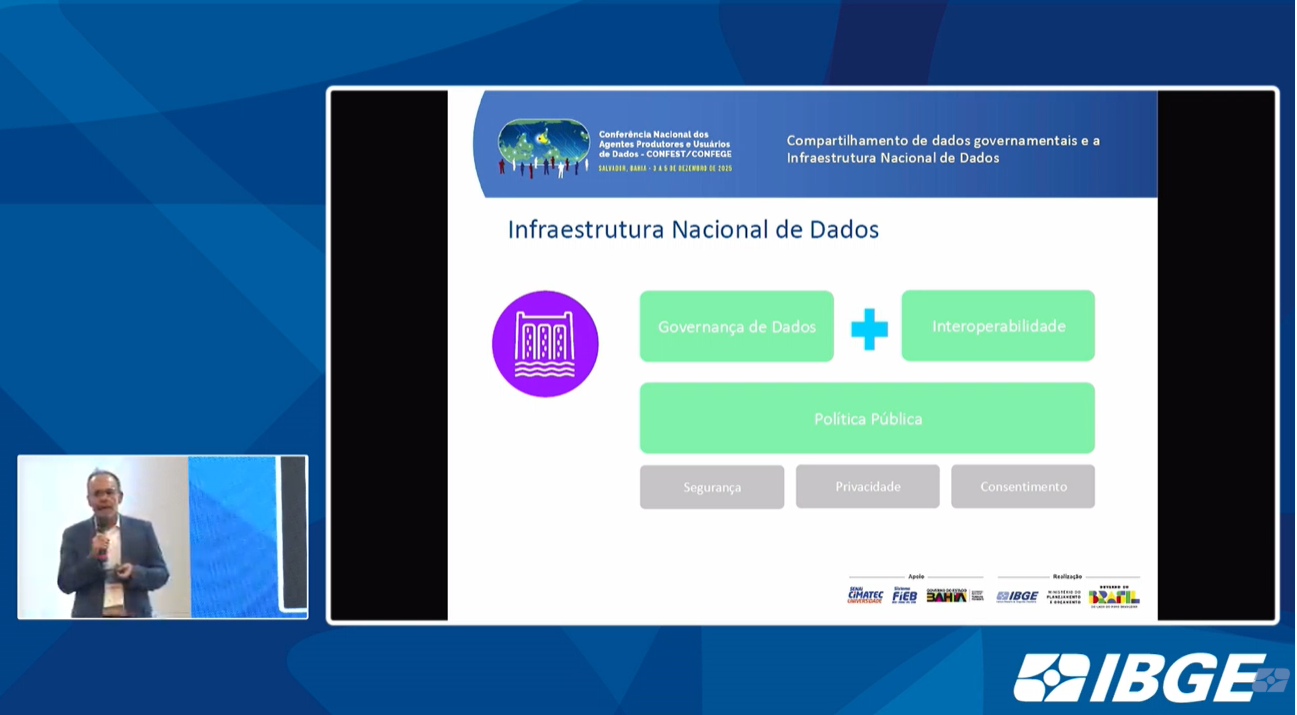Image resolution: width=1297 pixels, height=715 pixels.
Task: Click the Infraestrutura Nacional de Dados slide heading
Action: click(x=693, y=230)
